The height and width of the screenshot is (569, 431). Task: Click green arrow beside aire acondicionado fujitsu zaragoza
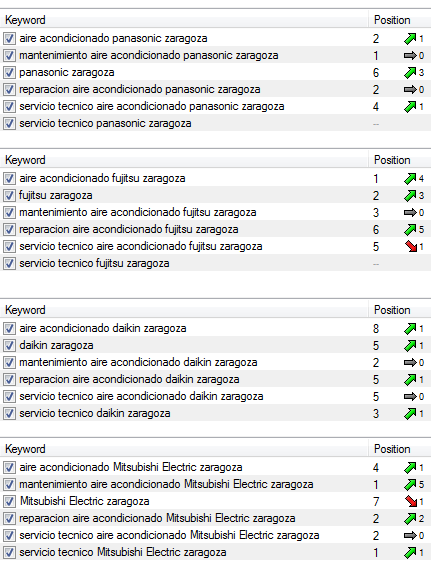click(x=410, y=179)
